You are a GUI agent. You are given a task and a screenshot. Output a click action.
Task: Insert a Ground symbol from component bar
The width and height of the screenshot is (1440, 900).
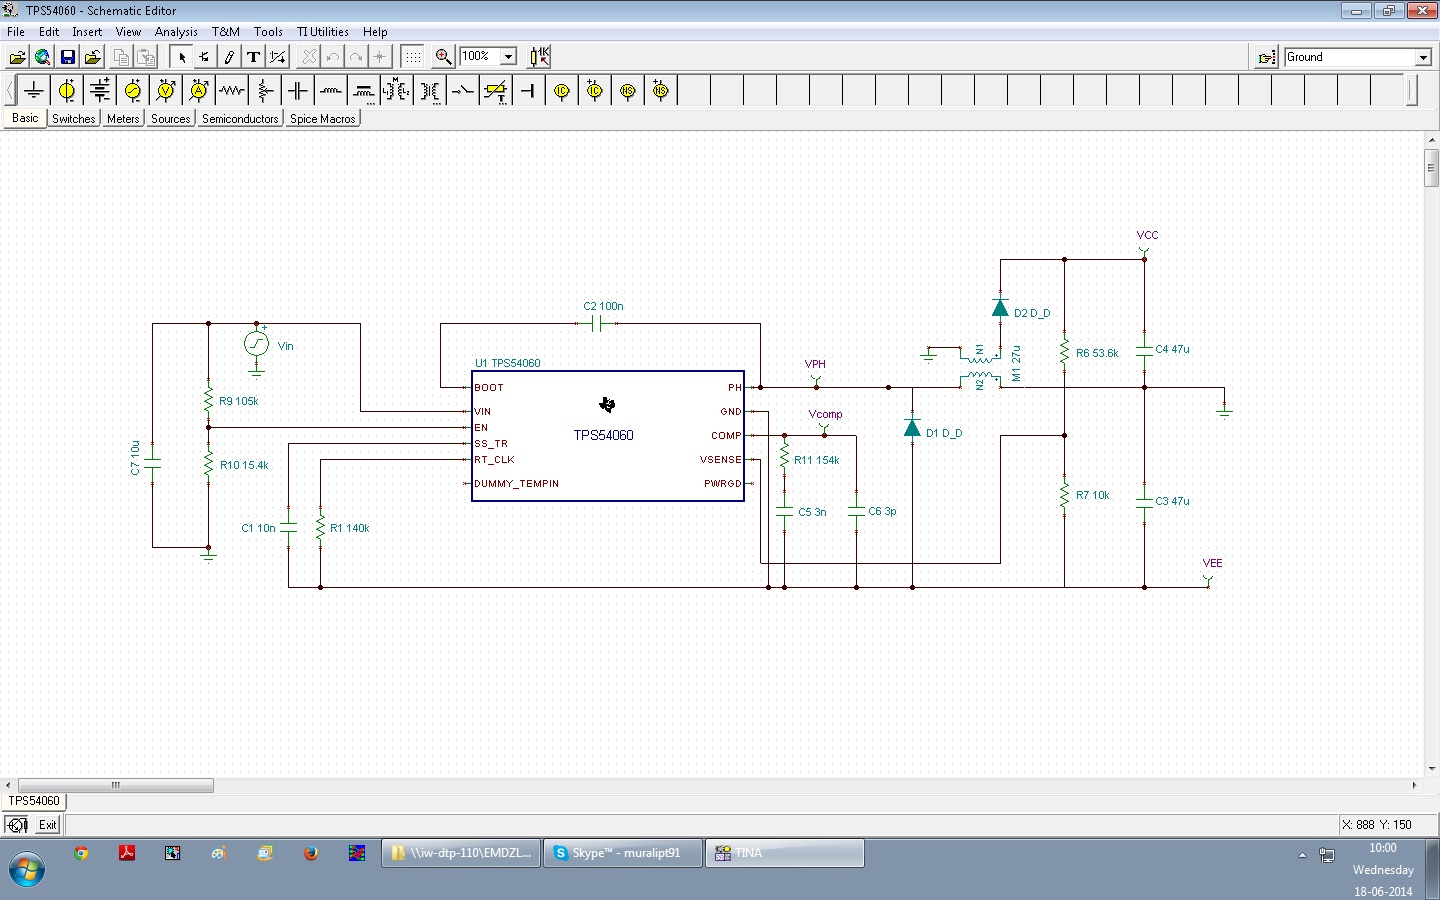[34, 91]
